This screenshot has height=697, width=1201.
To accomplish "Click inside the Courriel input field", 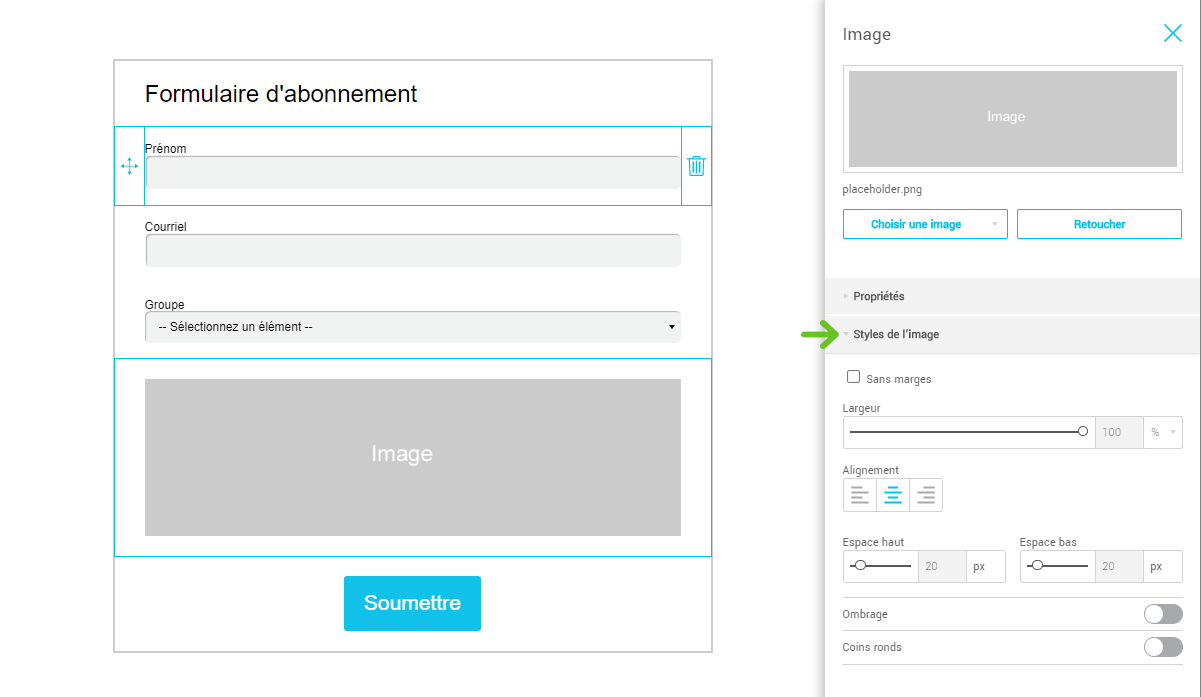I will [x=412, y=250].
